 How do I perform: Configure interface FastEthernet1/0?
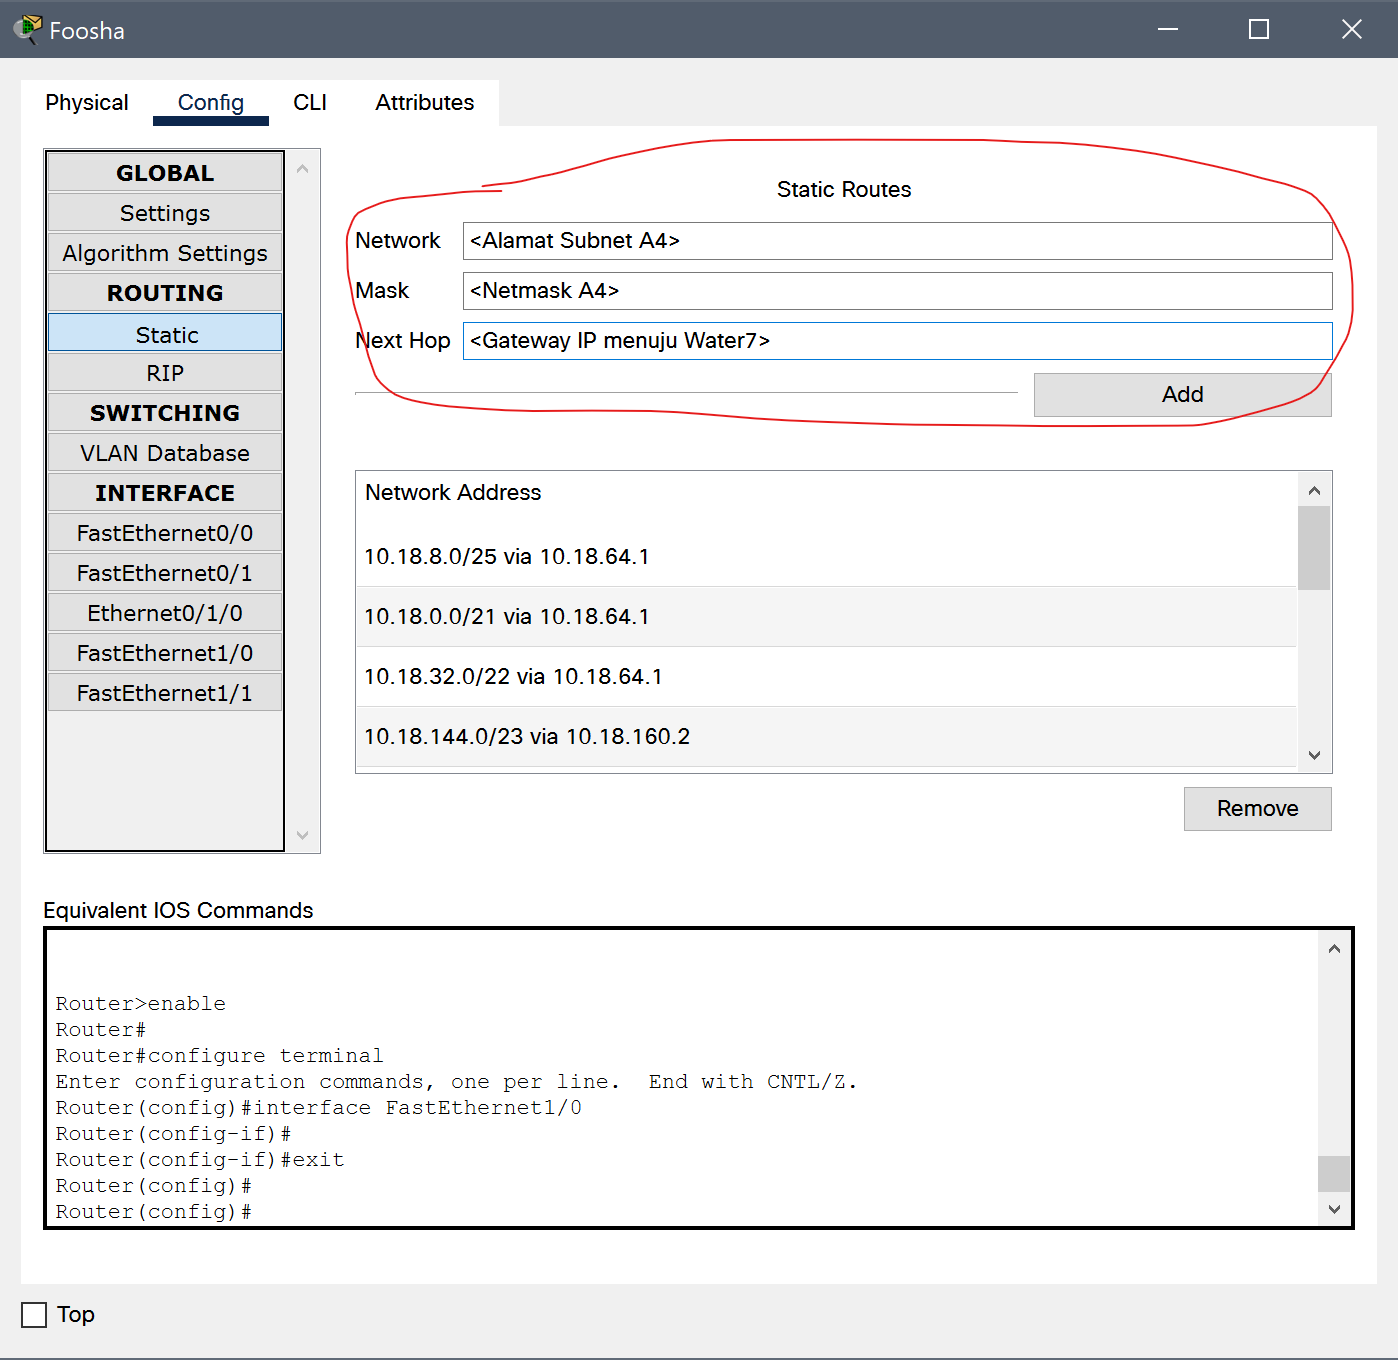165,652
